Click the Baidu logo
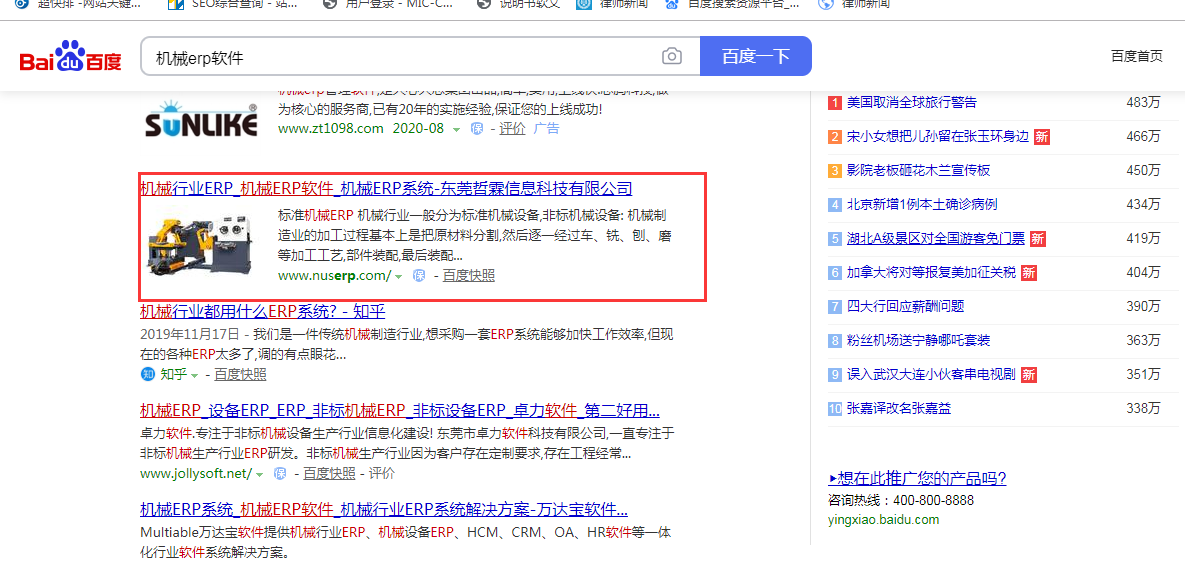 point(70,58)
